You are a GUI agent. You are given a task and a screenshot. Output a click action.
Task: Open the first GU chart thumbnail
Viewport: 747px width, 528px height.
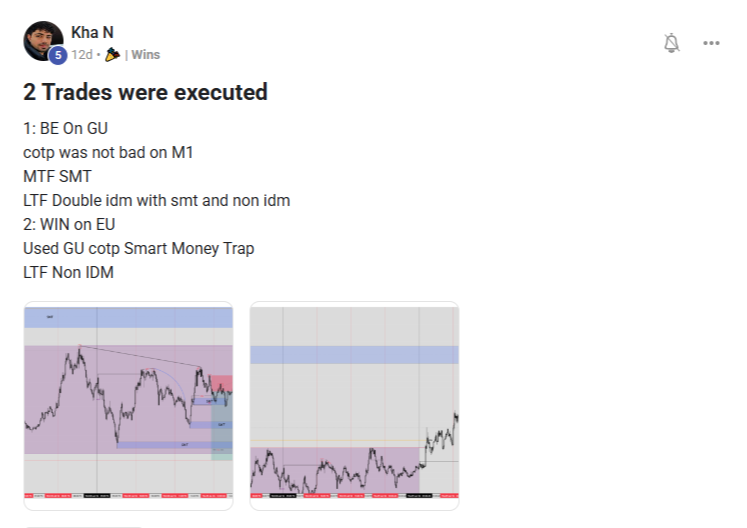[x=128, y=406]
